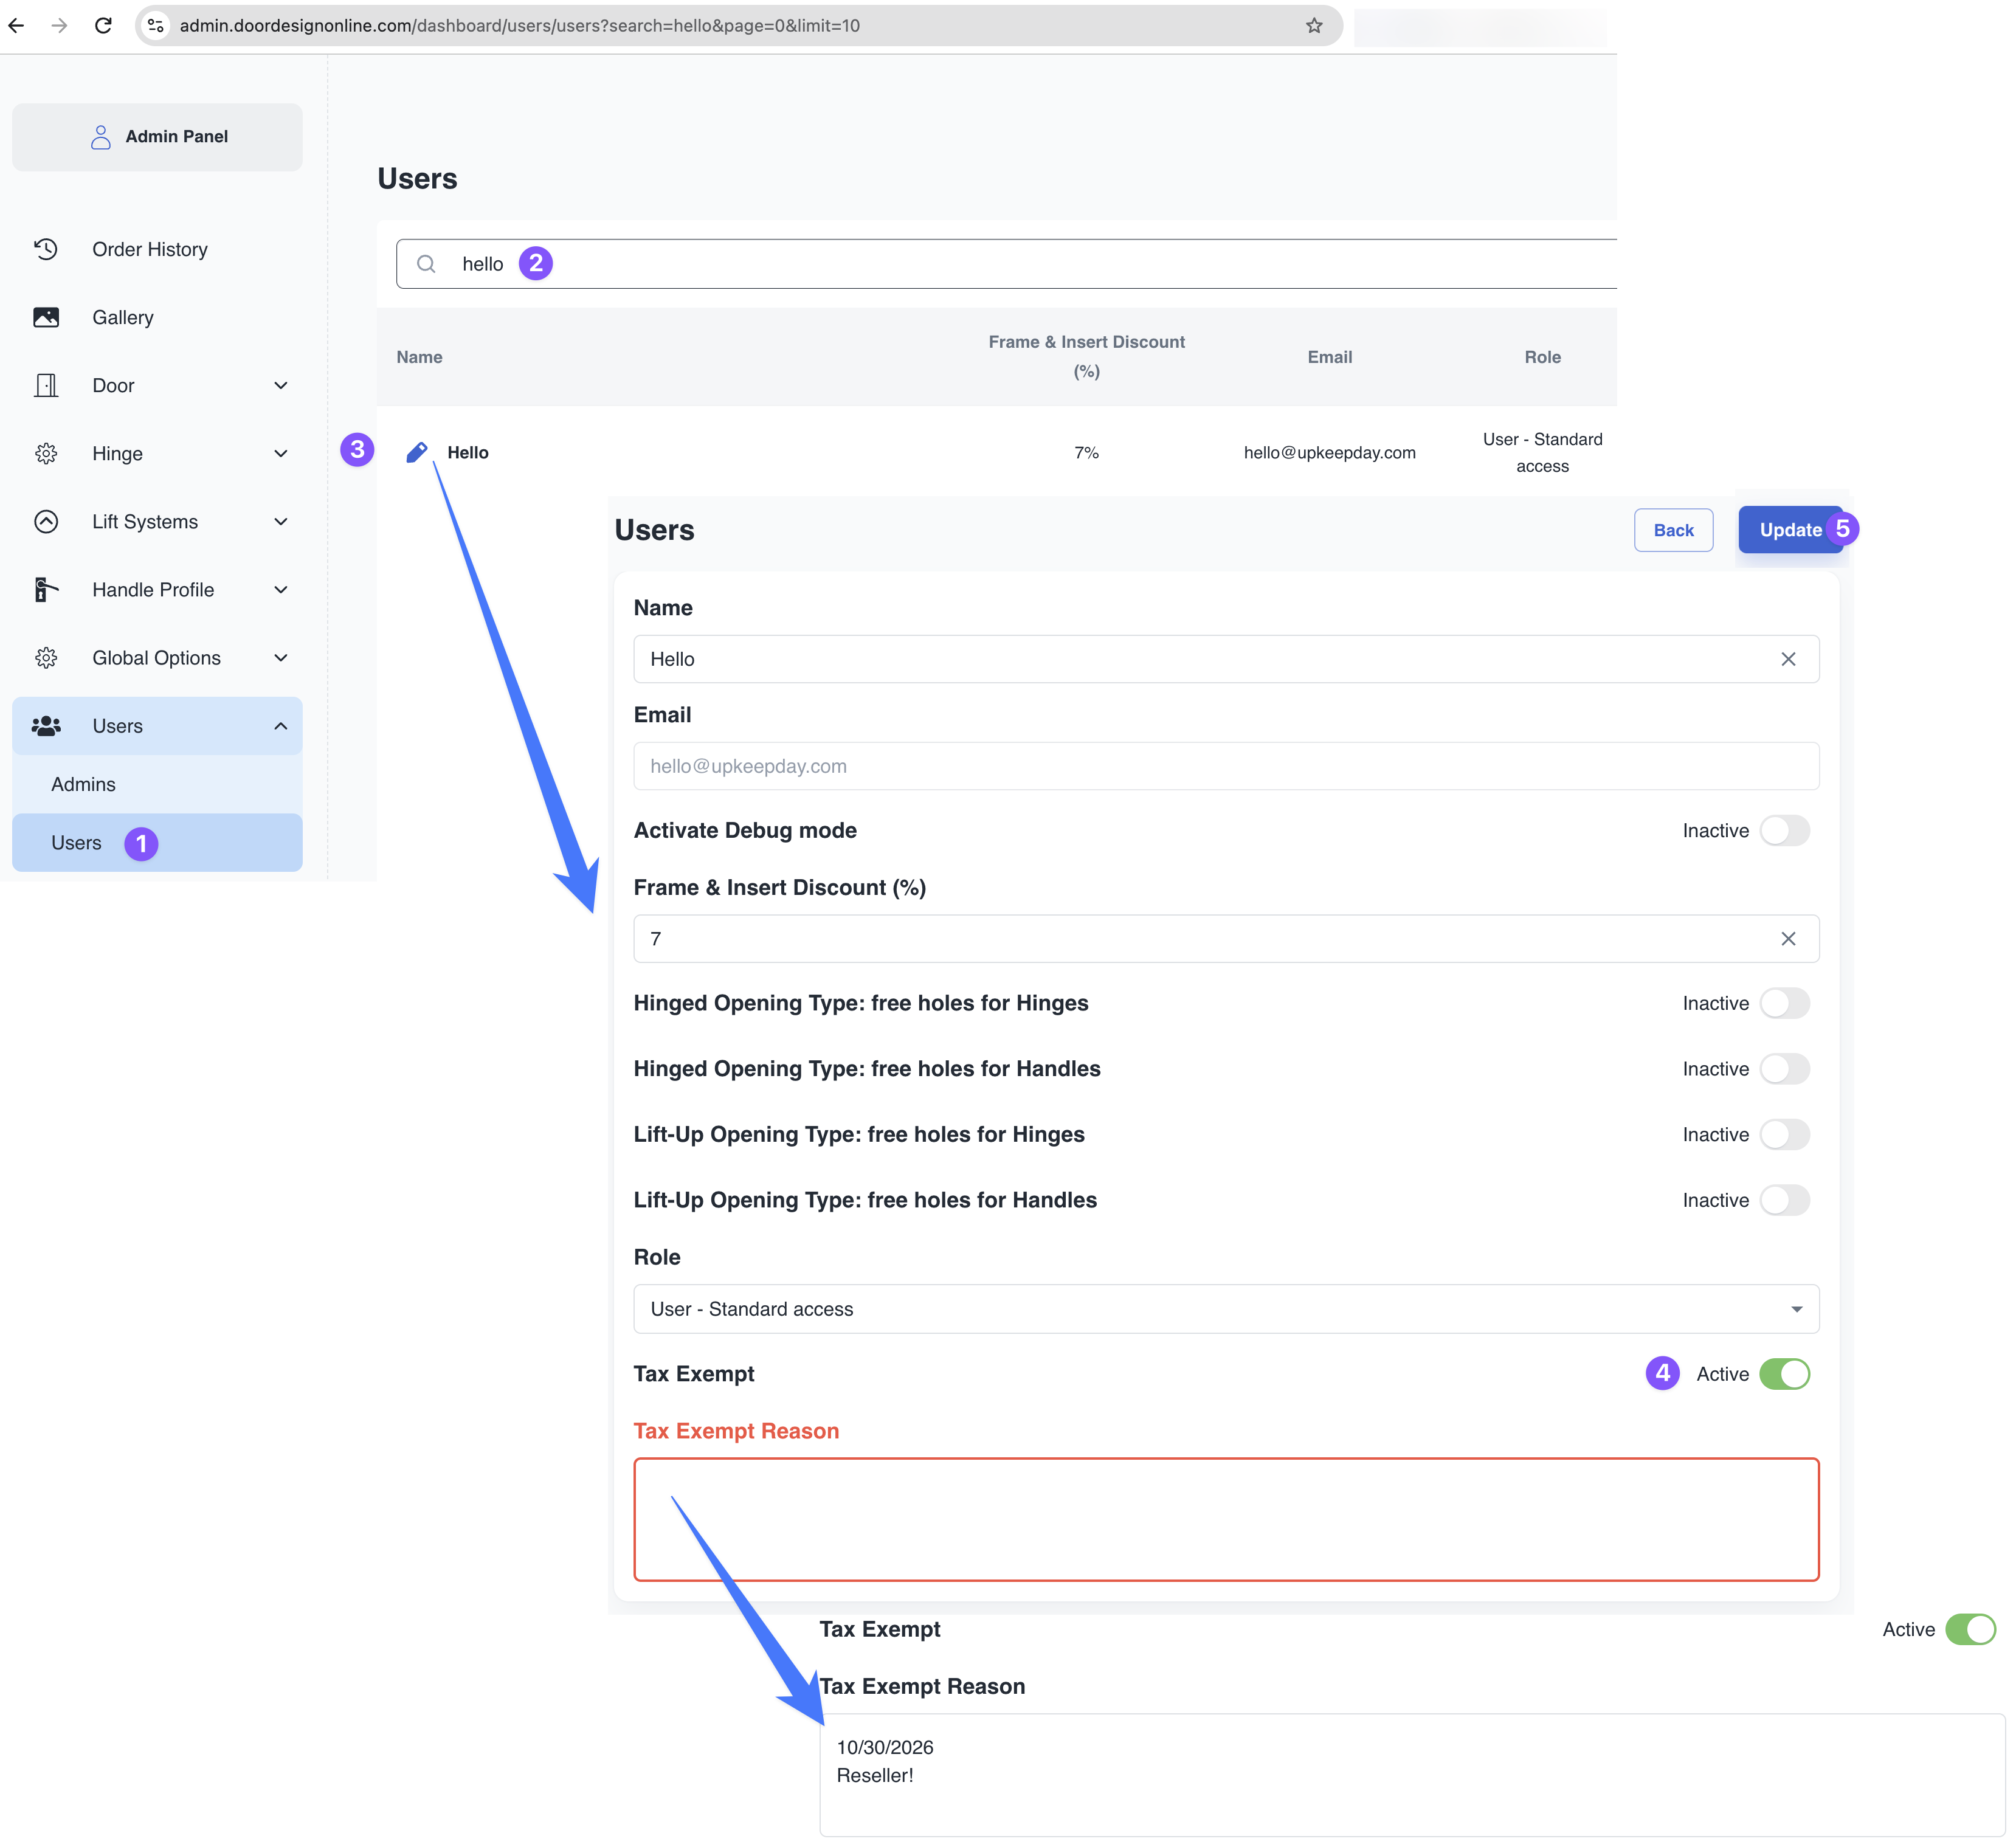
Task: Click the 7% discount cell
Action: click(1086, 452)
